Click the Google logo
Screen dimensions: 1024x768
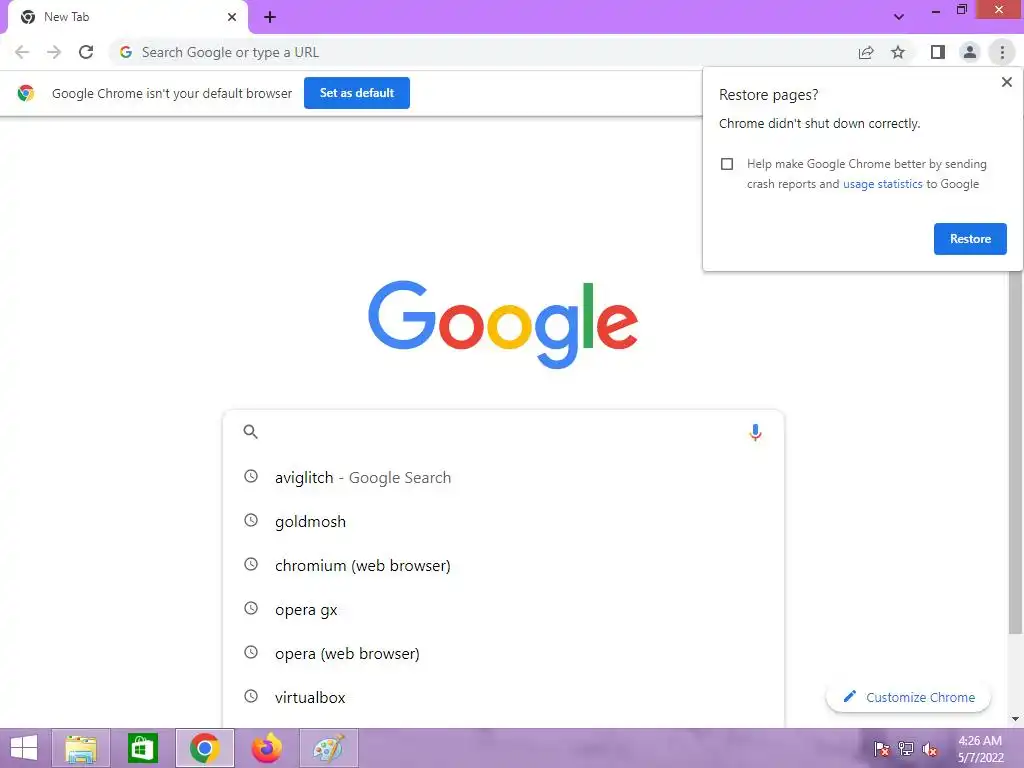503,325
